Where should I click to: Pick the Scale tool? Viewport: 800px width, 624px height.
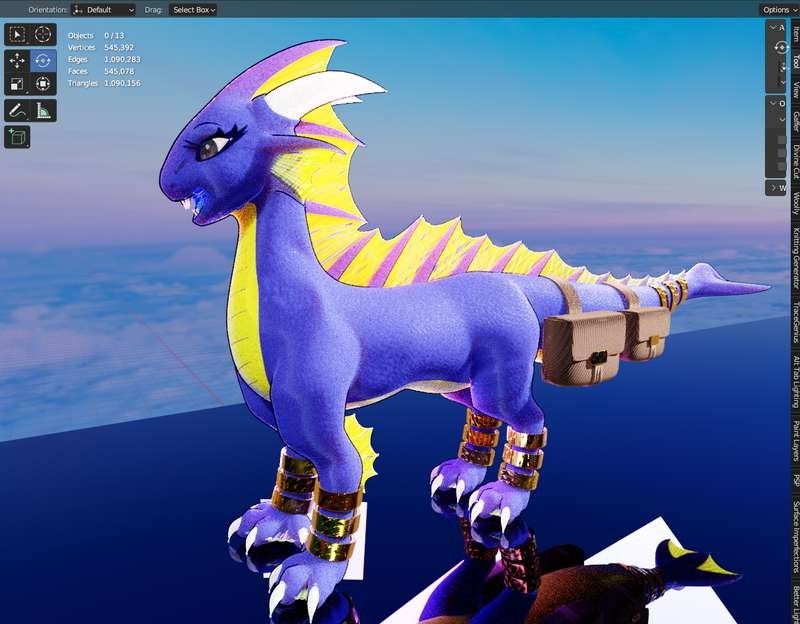click(x=17, y=84)
